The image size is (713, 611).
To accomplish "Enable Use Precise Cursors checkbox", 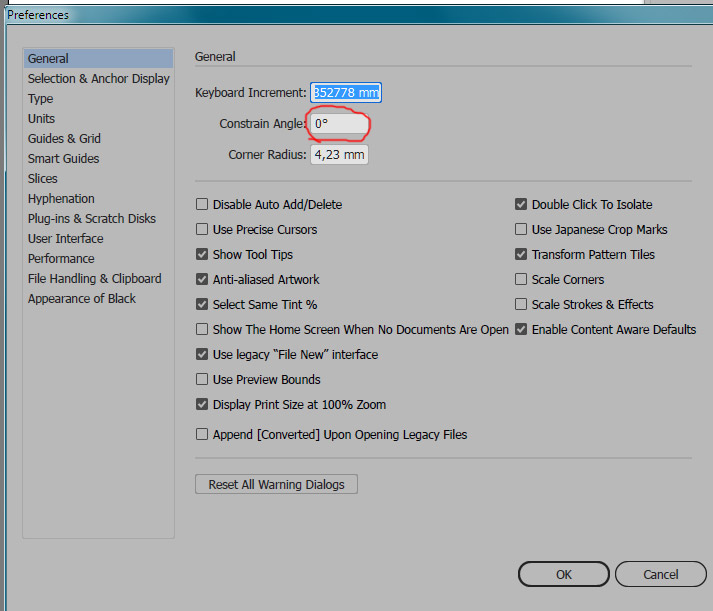I will [x=202, y=229].
